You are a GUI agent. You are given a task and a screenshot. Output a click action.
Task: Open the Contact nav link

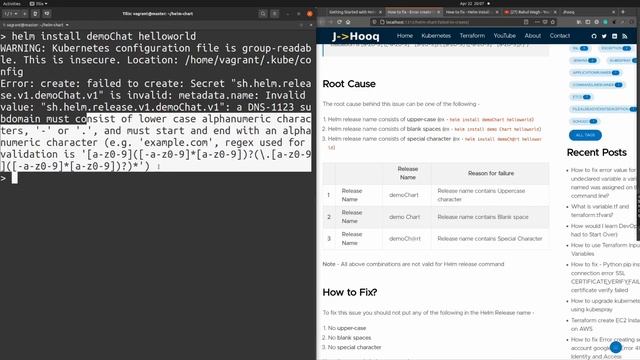tap(560, 36)
